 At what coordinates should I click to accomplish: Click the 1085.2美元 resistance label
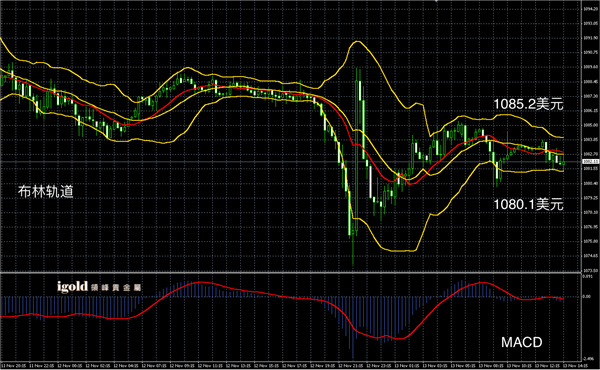[528, 104]
